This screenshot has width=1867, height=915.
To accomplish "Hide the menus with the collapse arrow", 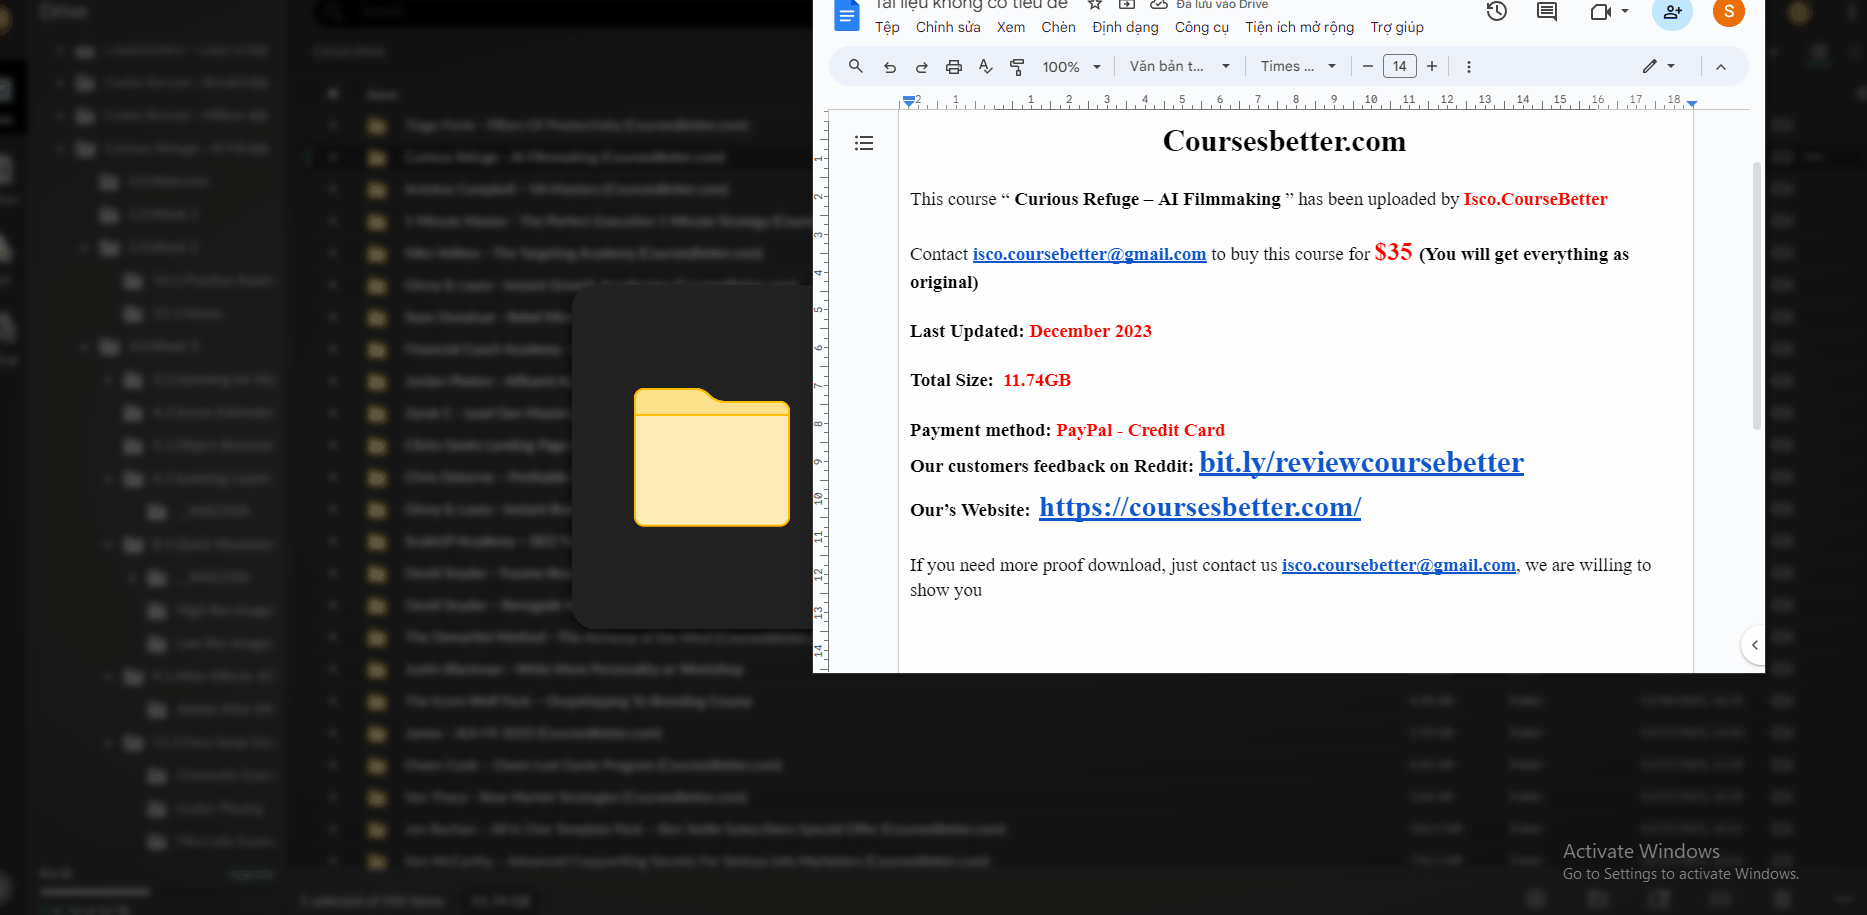I will click(1721, 67).
